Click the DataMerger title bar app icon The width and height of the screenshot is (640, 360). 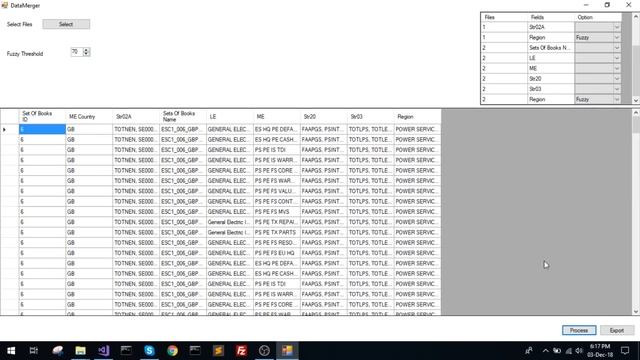(4, 5)
